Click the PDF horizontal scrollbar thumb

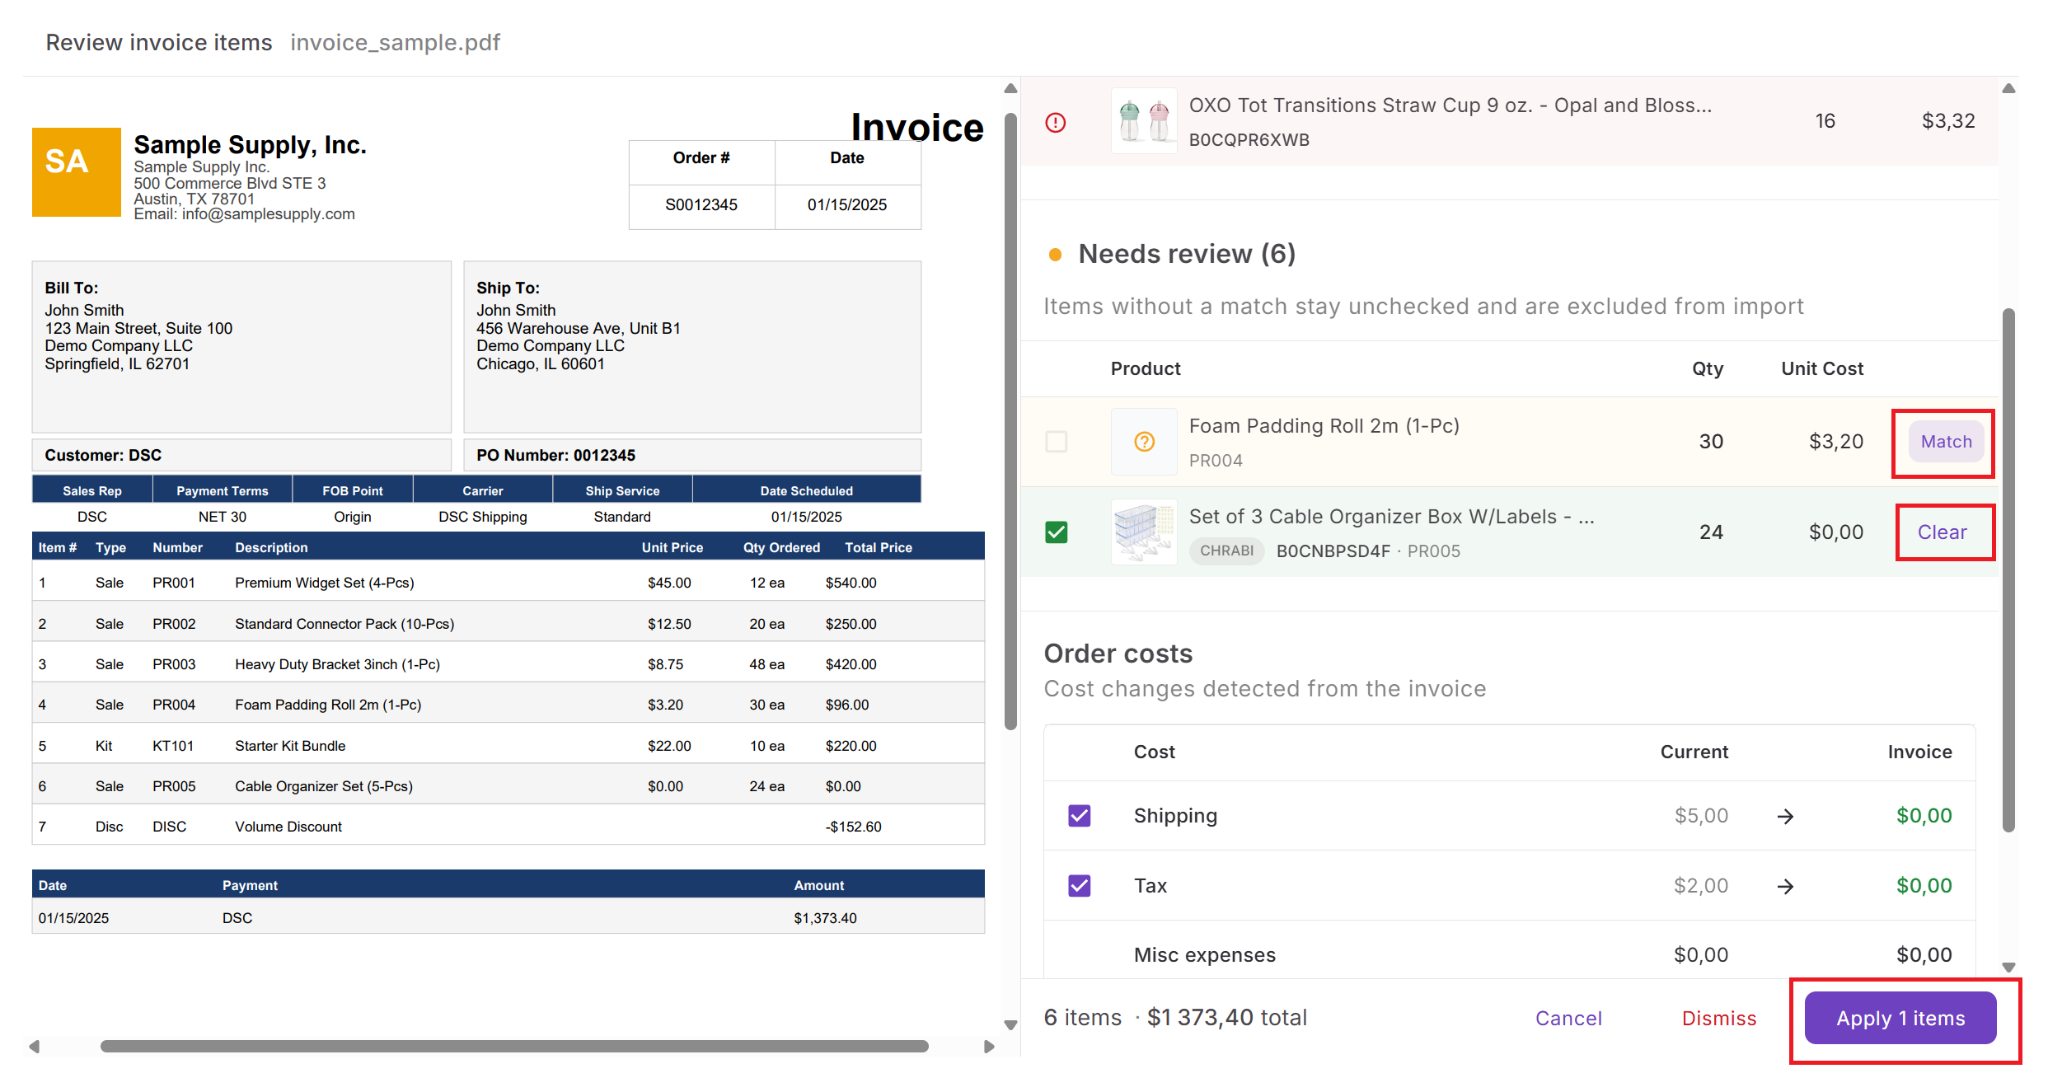(514, 1046)
